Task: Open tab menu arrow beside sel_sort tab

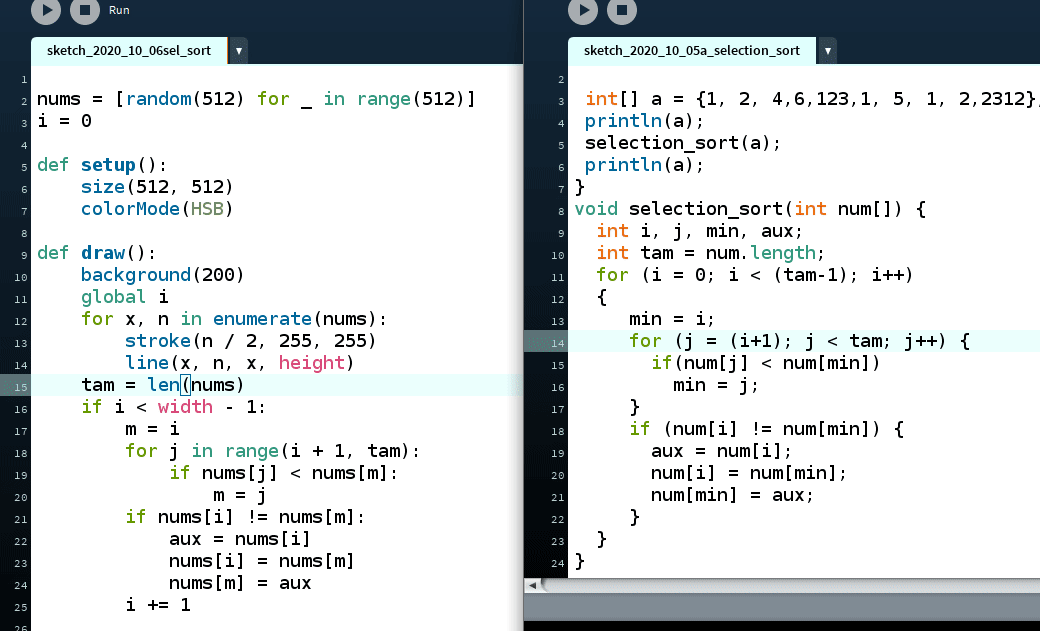Action: coord(238,50)
